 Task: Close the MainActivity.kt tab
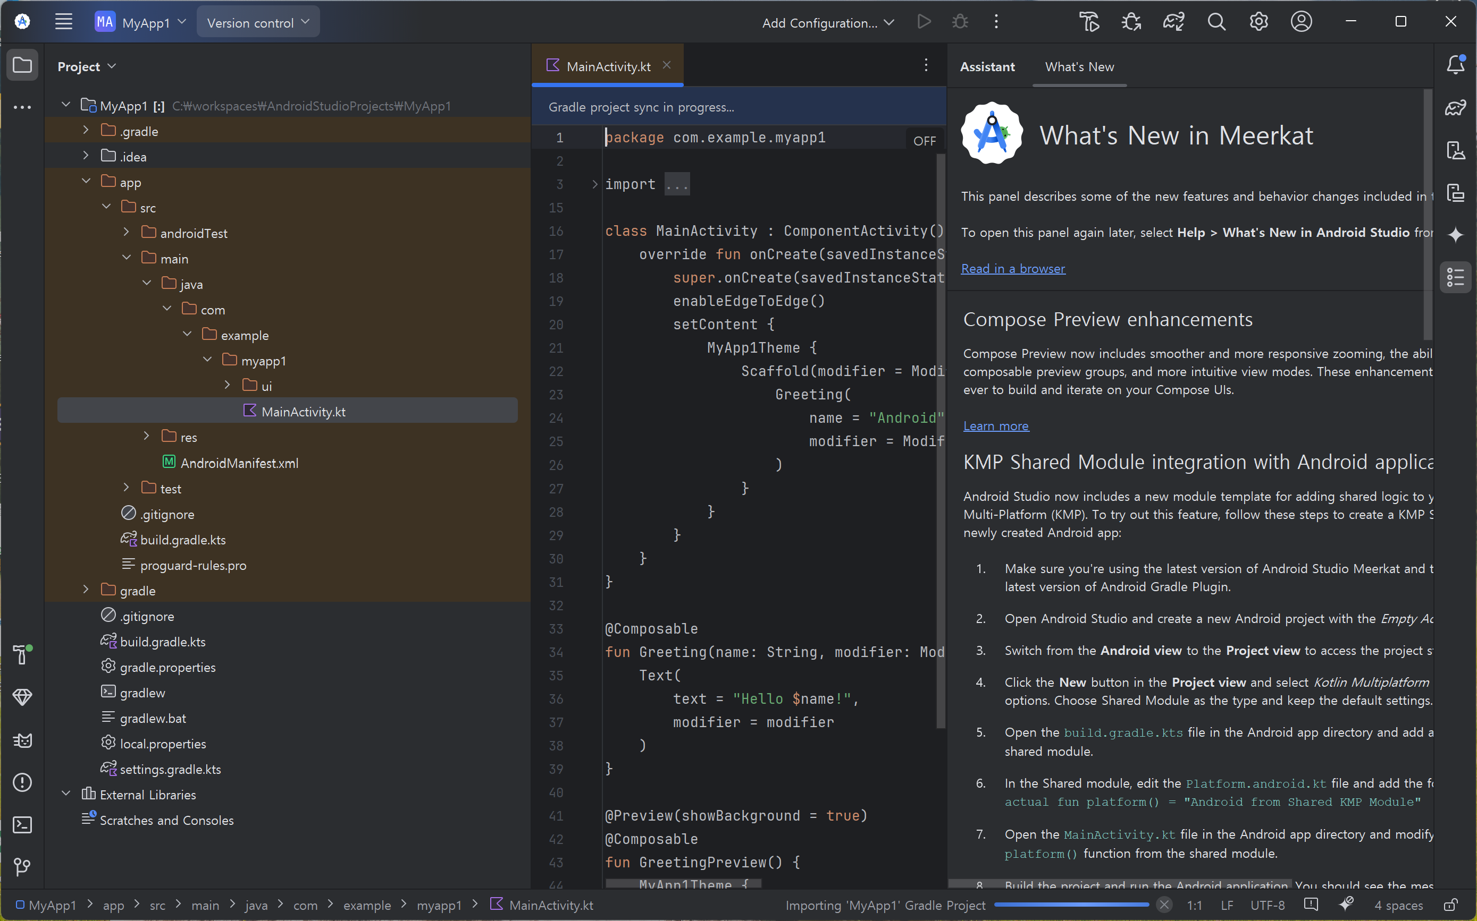pyautogui.click(x=667, y=65)
